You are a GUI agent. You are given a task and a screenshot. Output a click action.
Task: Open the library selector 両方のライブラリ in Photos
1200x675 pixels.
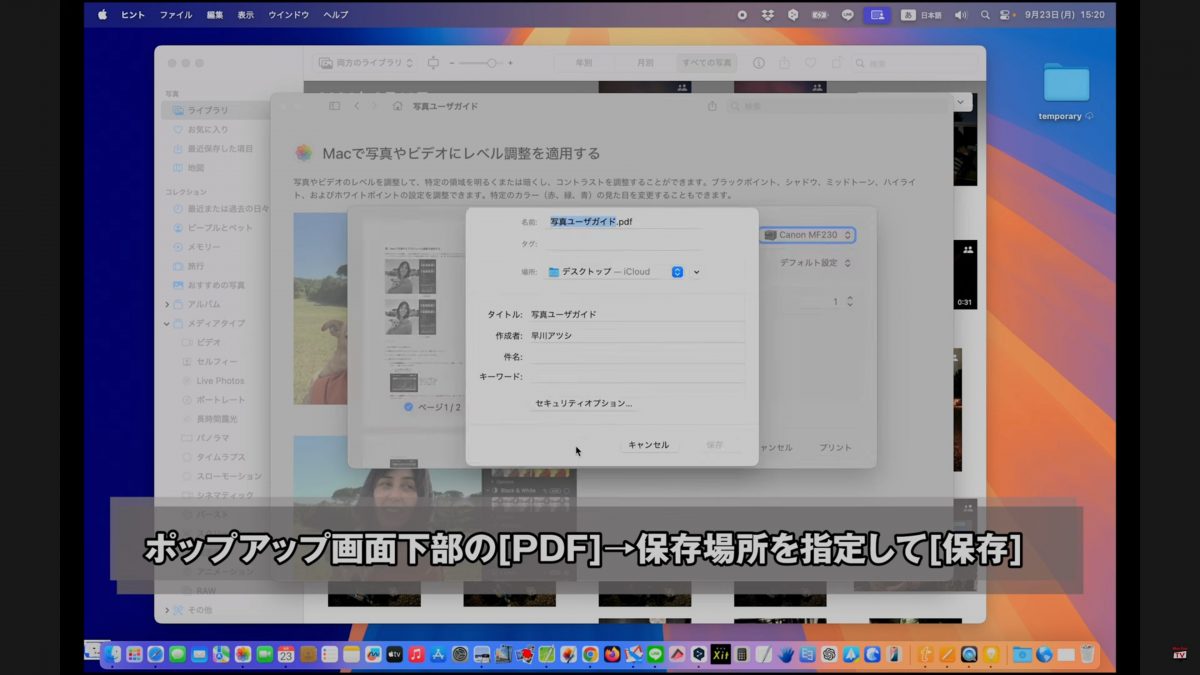point(366,63)
